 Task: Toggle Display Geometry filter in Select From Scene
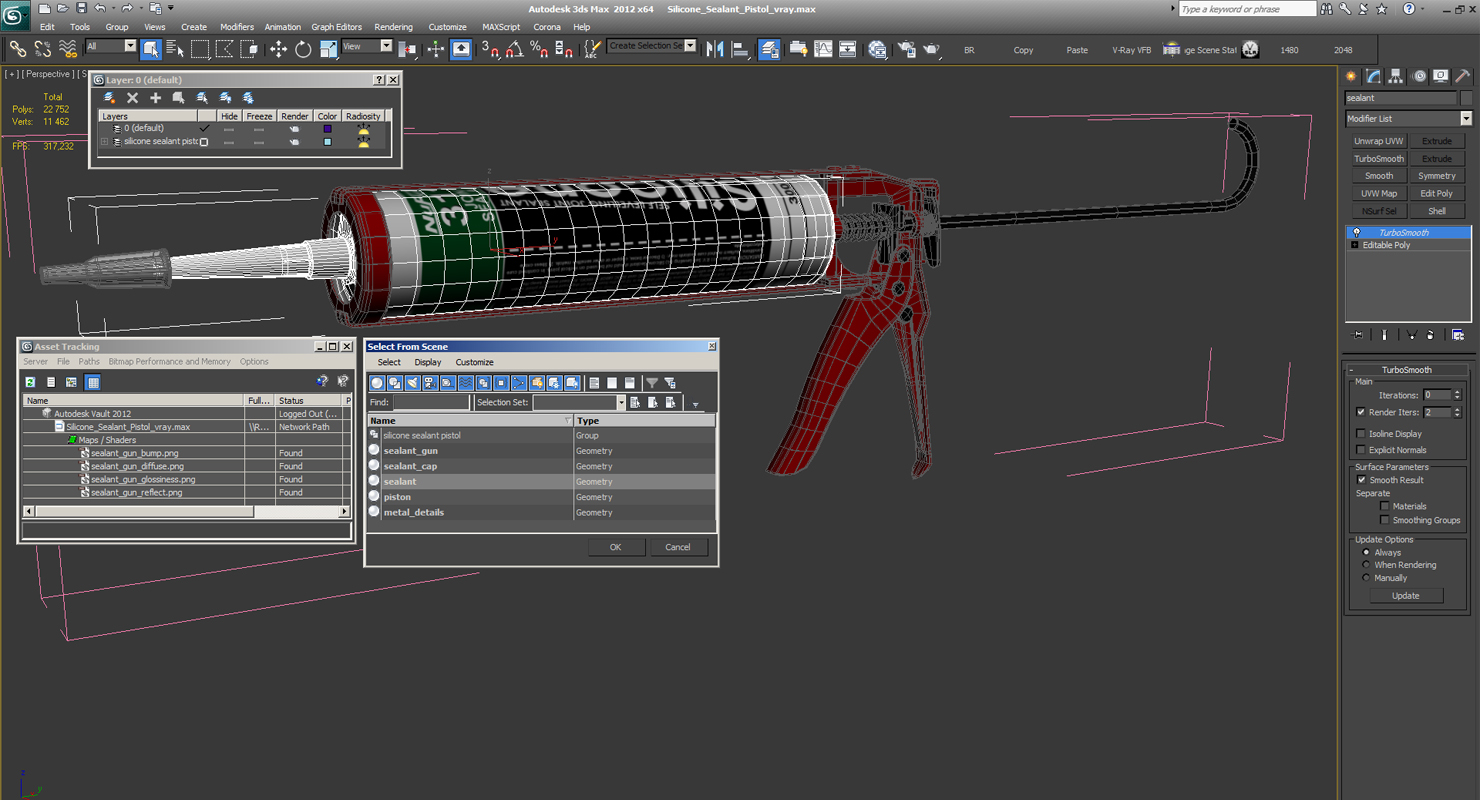click(x=377, y=383)
